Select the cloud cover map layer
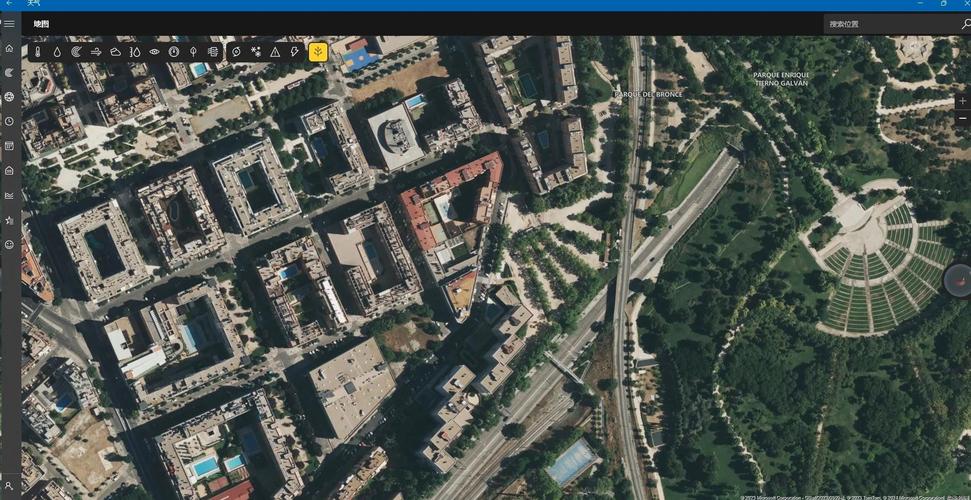The width and height of the screenshot is (971, 500). click(x=115, y=52)
